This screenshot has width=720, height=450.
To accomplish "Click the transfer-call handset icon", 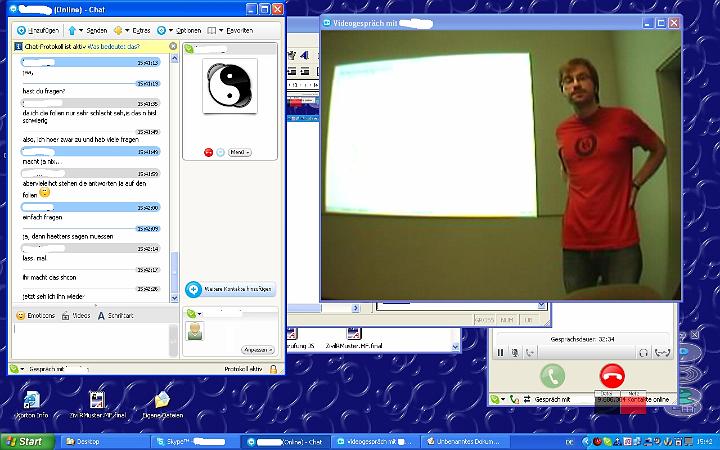I will 662,353.
